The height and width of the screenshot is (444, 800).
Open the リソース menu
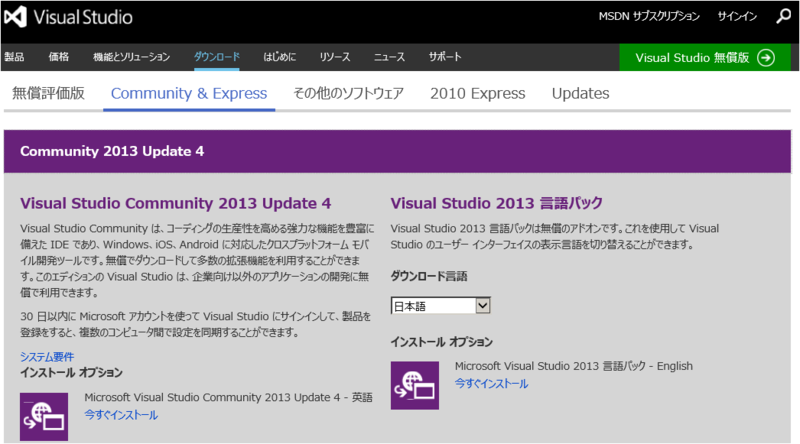335,57
